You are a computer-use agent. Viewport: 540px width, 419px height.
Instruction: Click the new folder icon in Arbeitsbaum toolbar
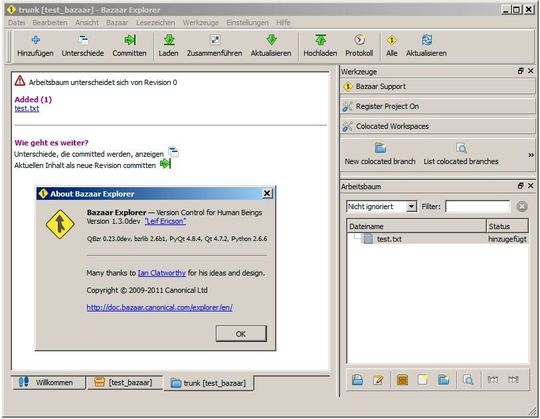pyautogui.click(x=444, y=380)
